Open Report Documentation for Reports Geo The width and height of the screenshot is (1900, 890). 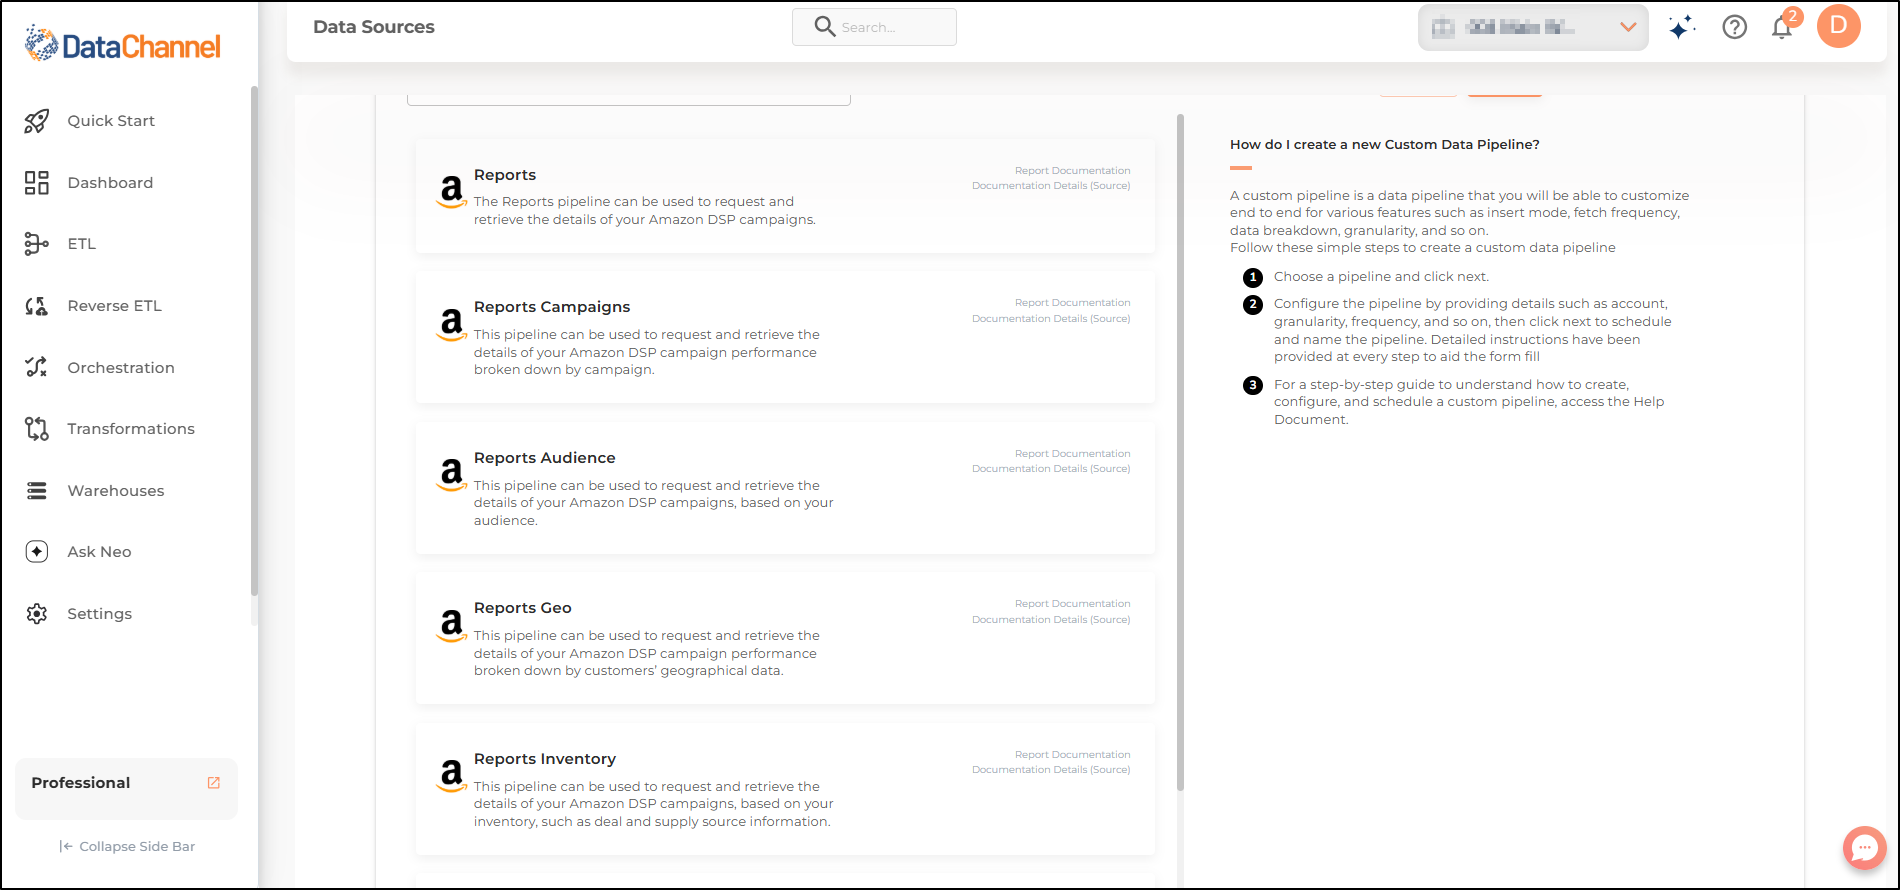[x=1073, y=604]
